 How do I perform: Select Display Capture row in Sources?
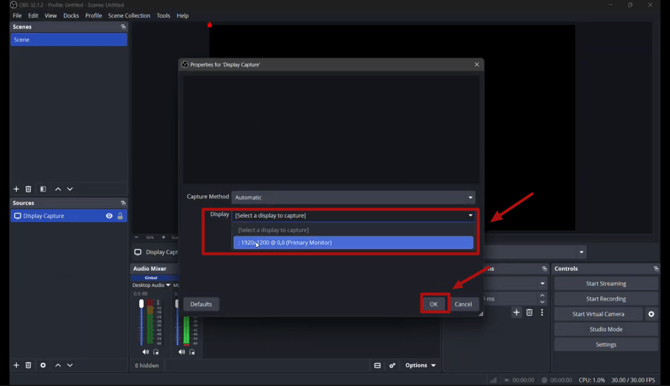click(x=69, y=216)
